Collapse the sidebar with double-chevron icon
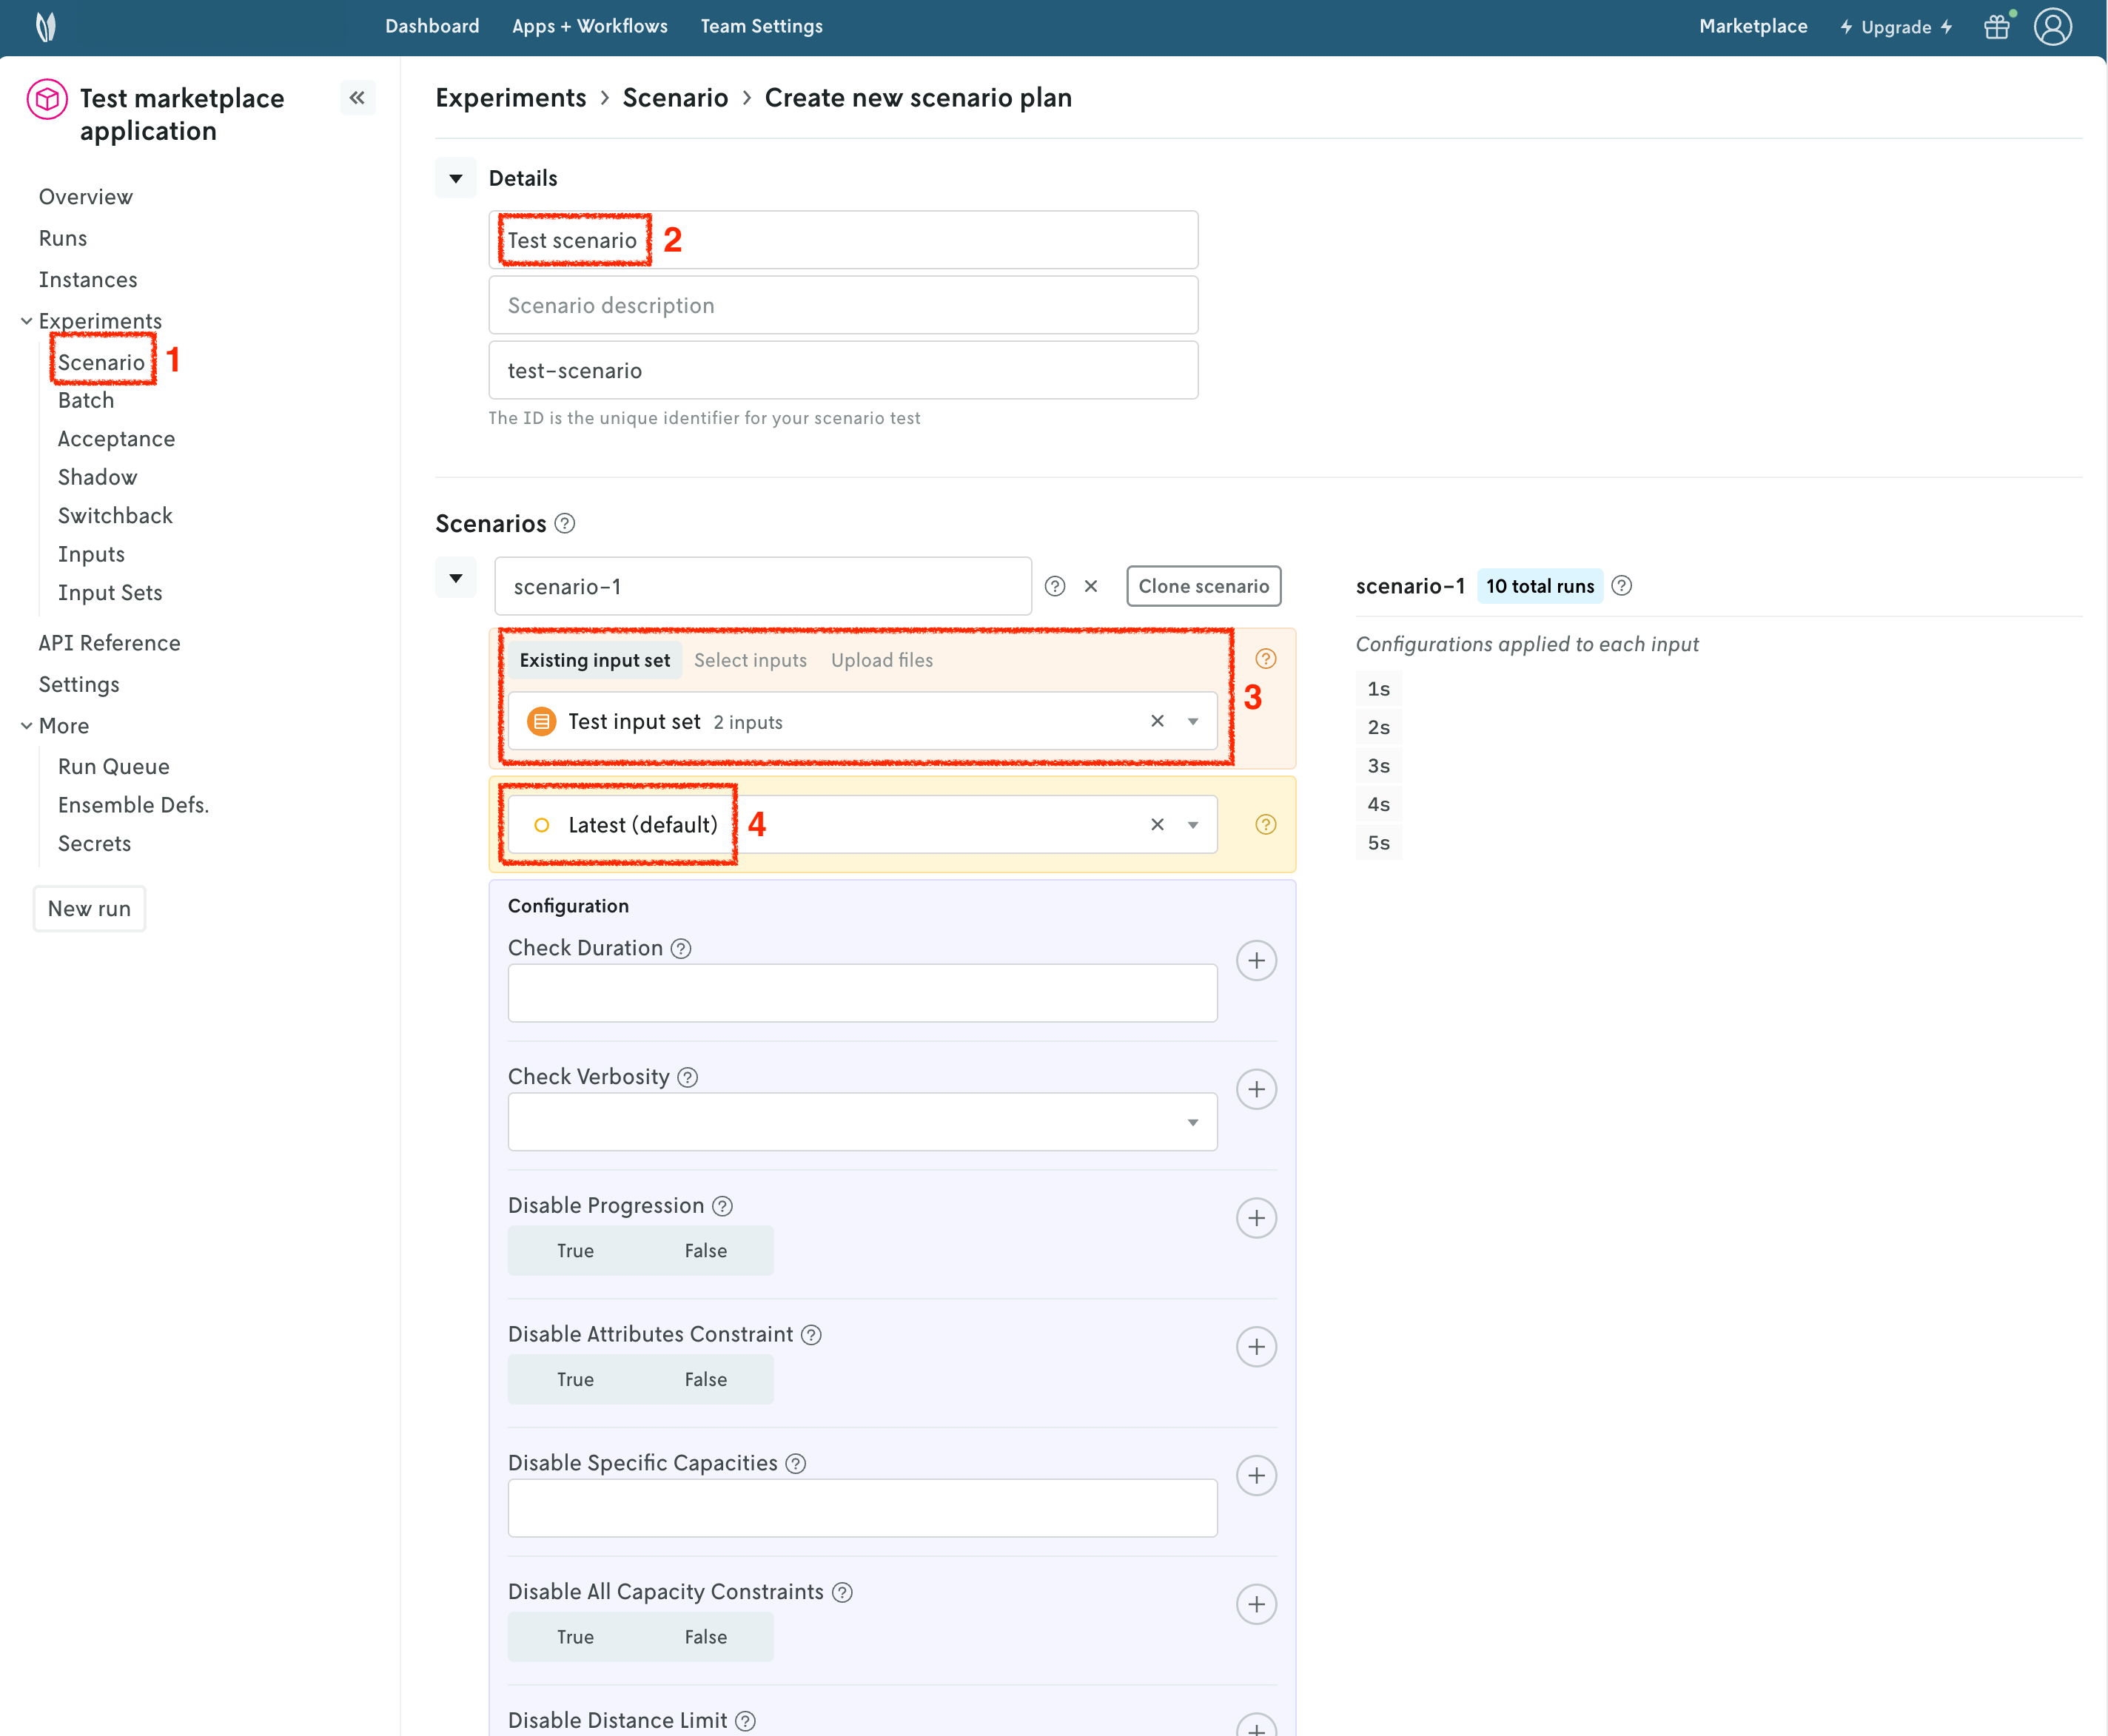 tap(357, 98)
